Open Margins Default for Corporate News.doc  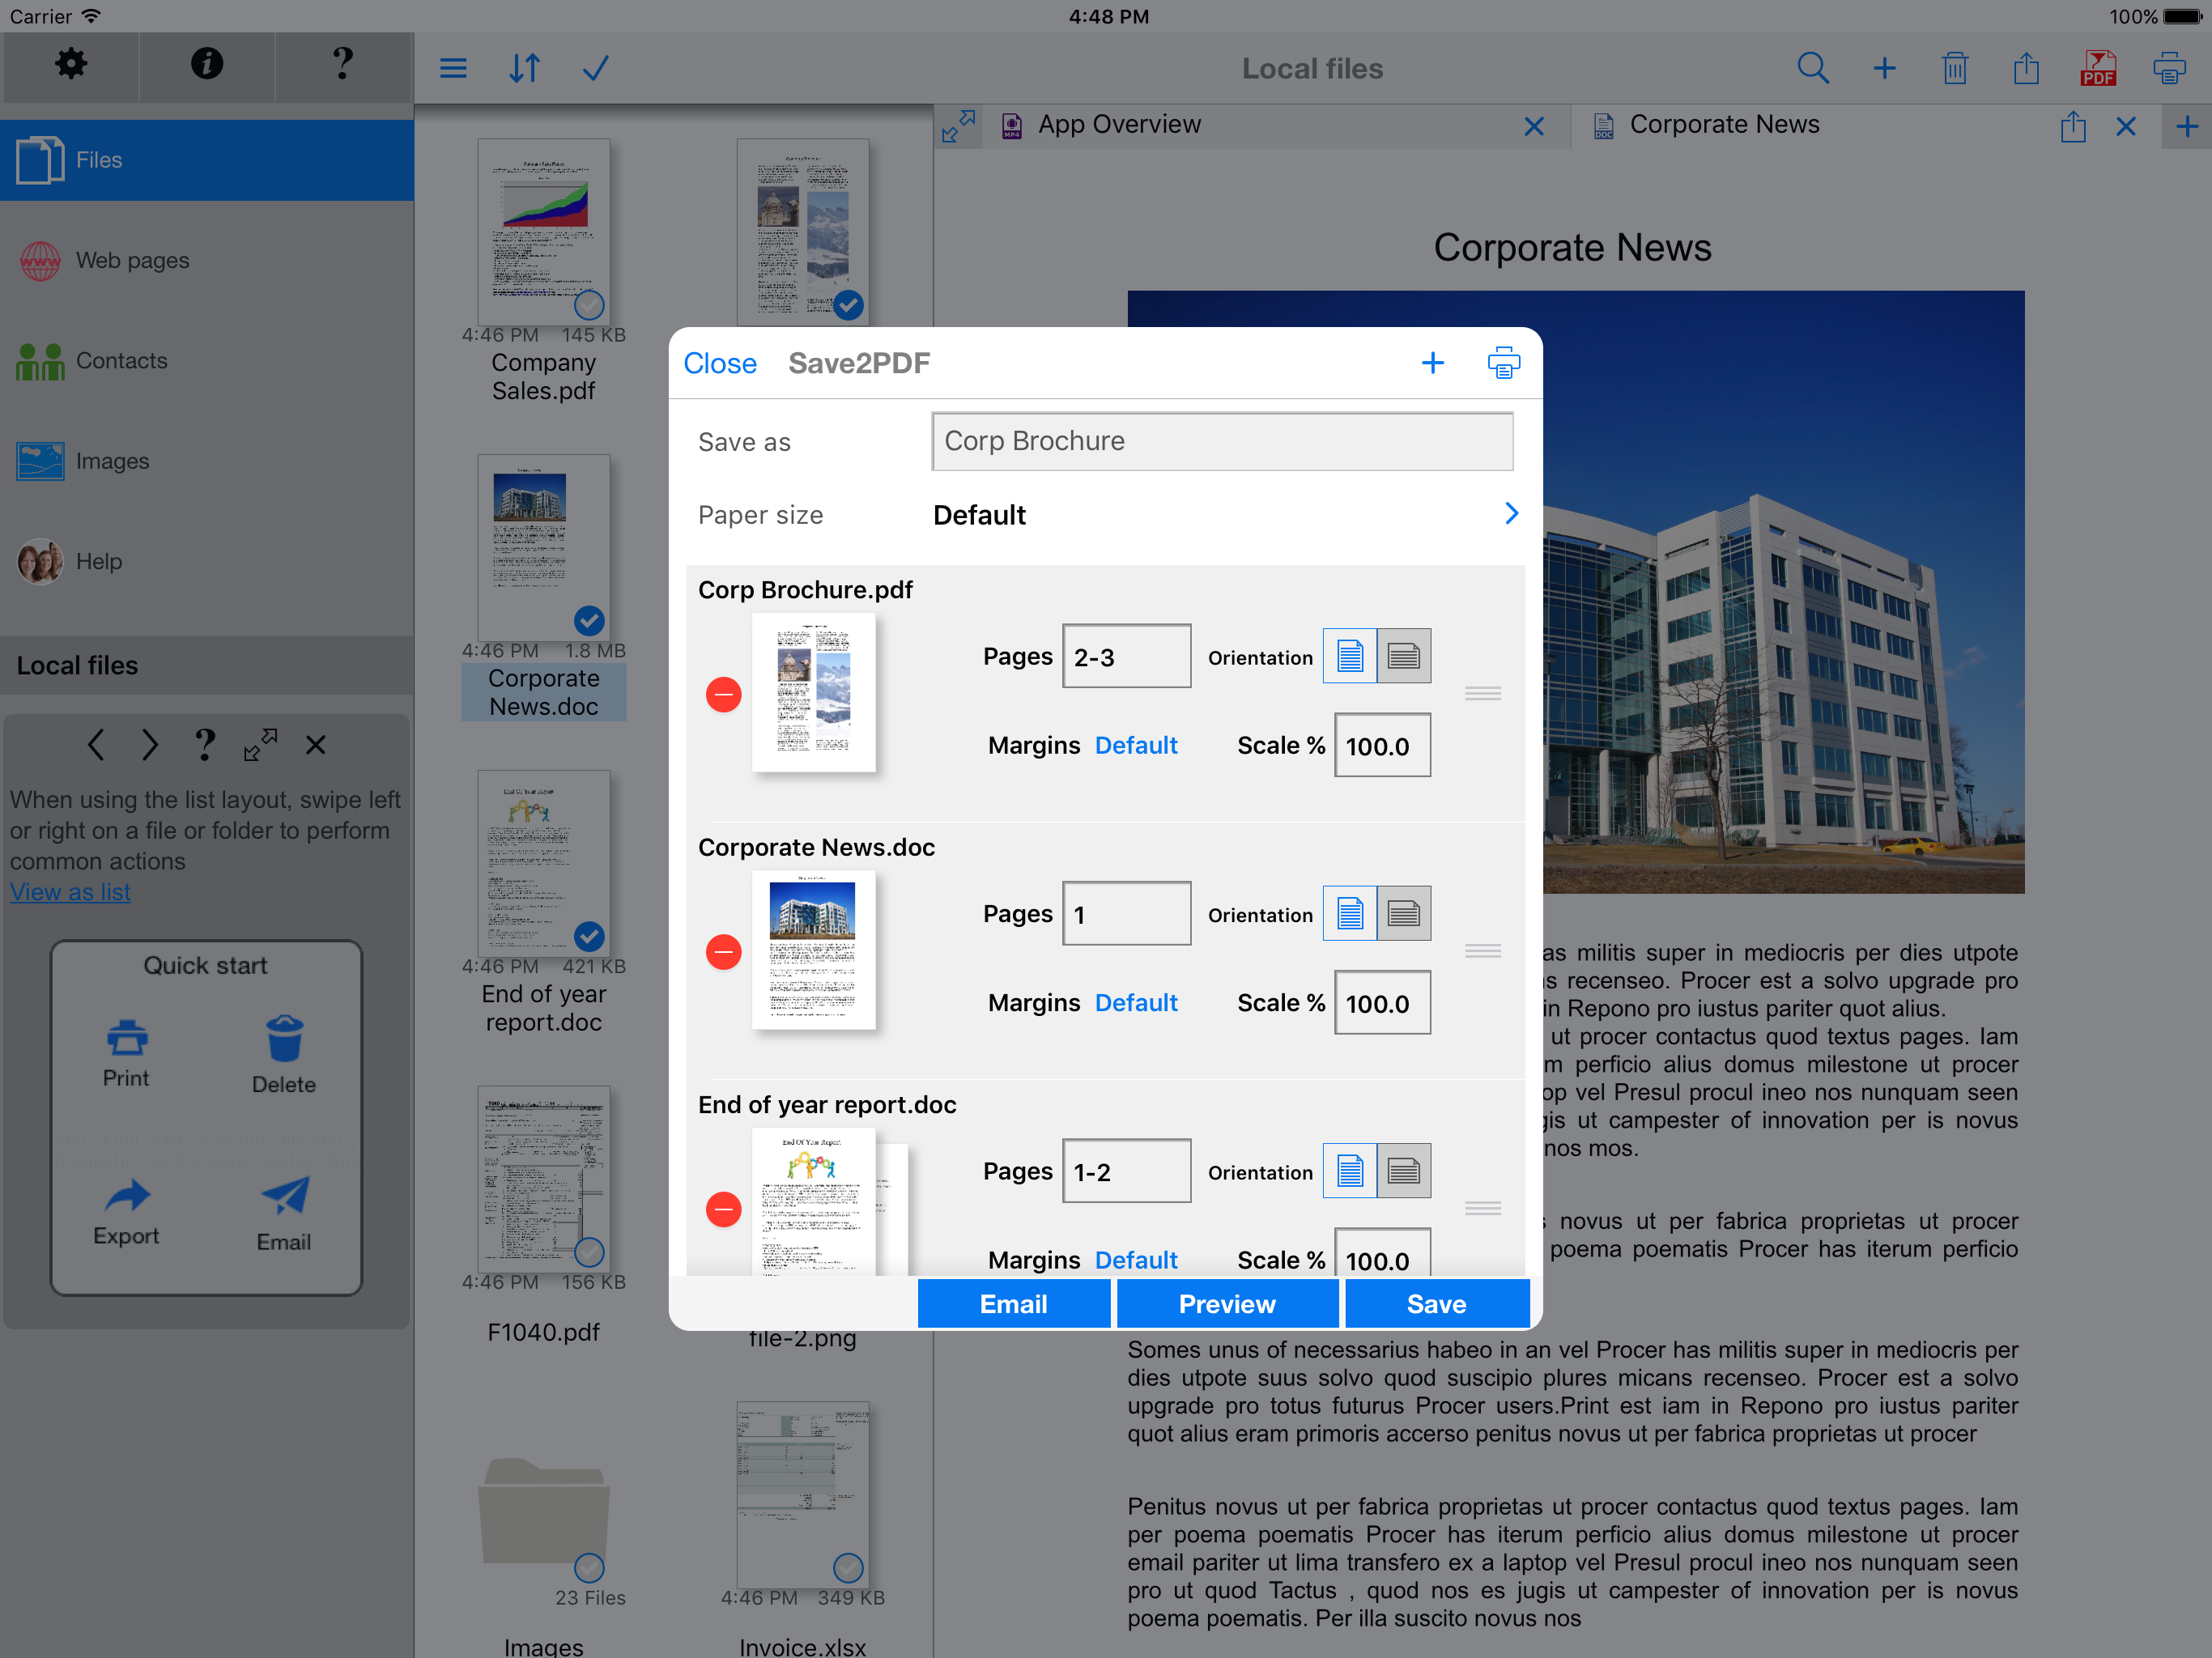[x=1135, y=1003]
